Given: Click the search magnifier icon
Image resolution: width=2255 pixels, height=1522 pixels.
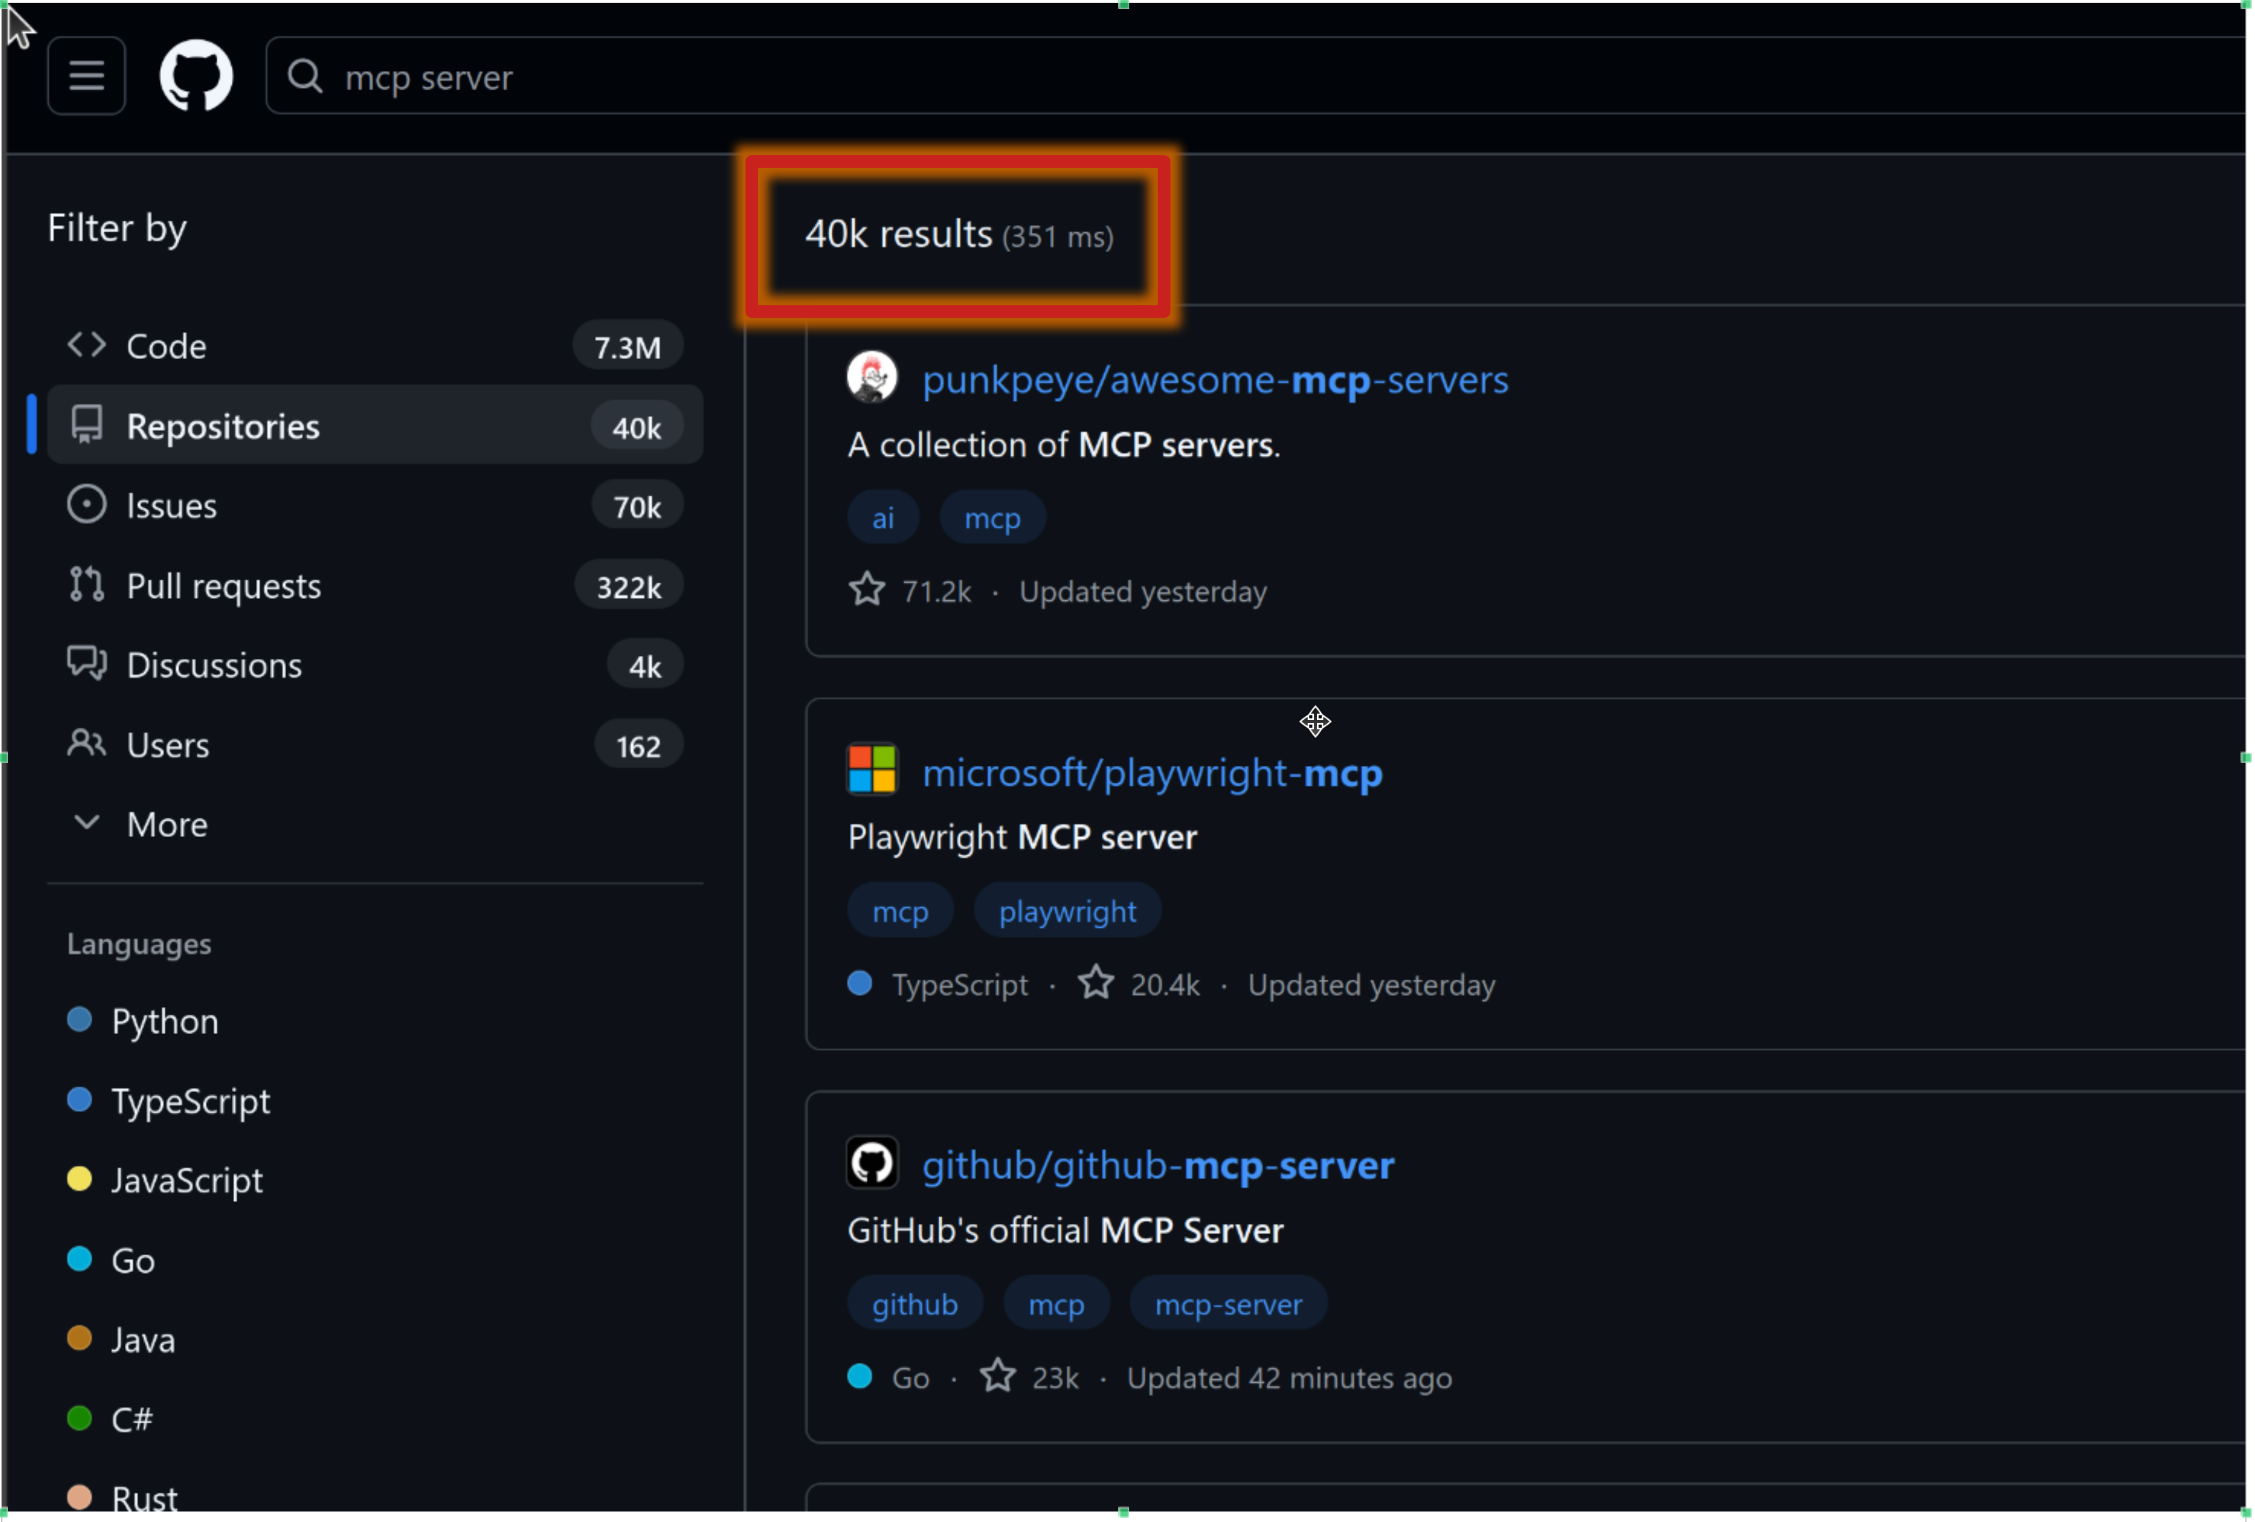Looking at the screenshot, I should [306, 77].
